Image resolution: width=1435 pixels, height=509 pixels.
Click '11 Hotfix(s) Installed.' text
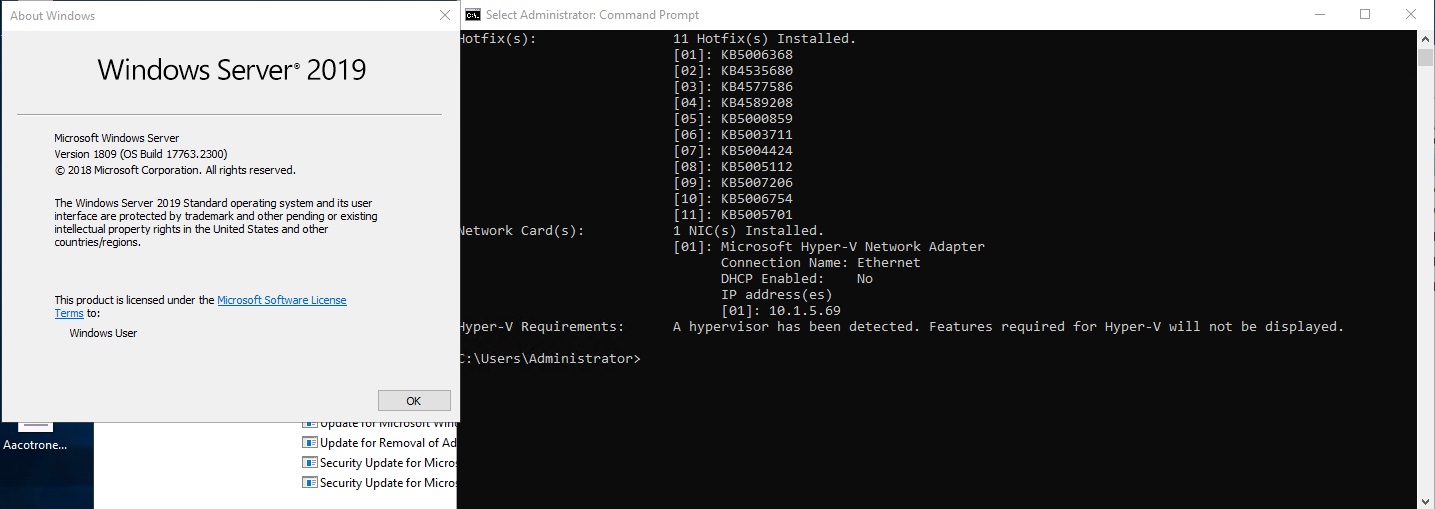tap(765, 39)
